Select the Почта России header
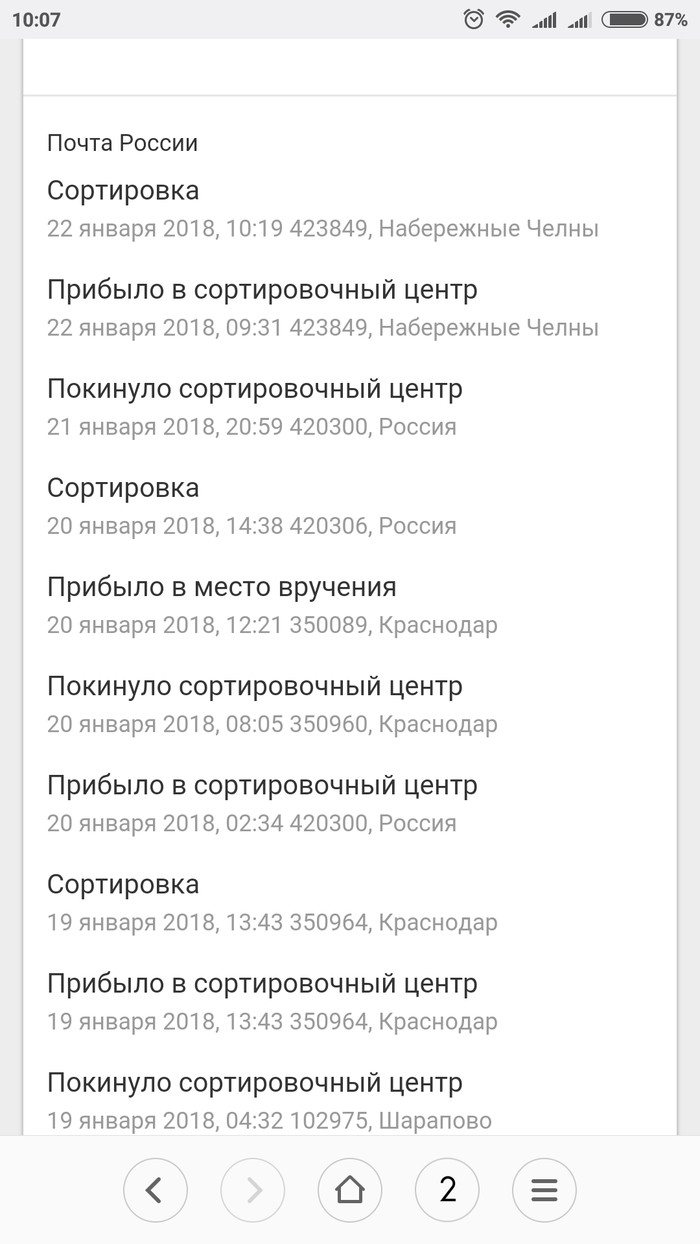This screenshot has width=700, height=1244. pyautogui.click(x=122, y=143)
